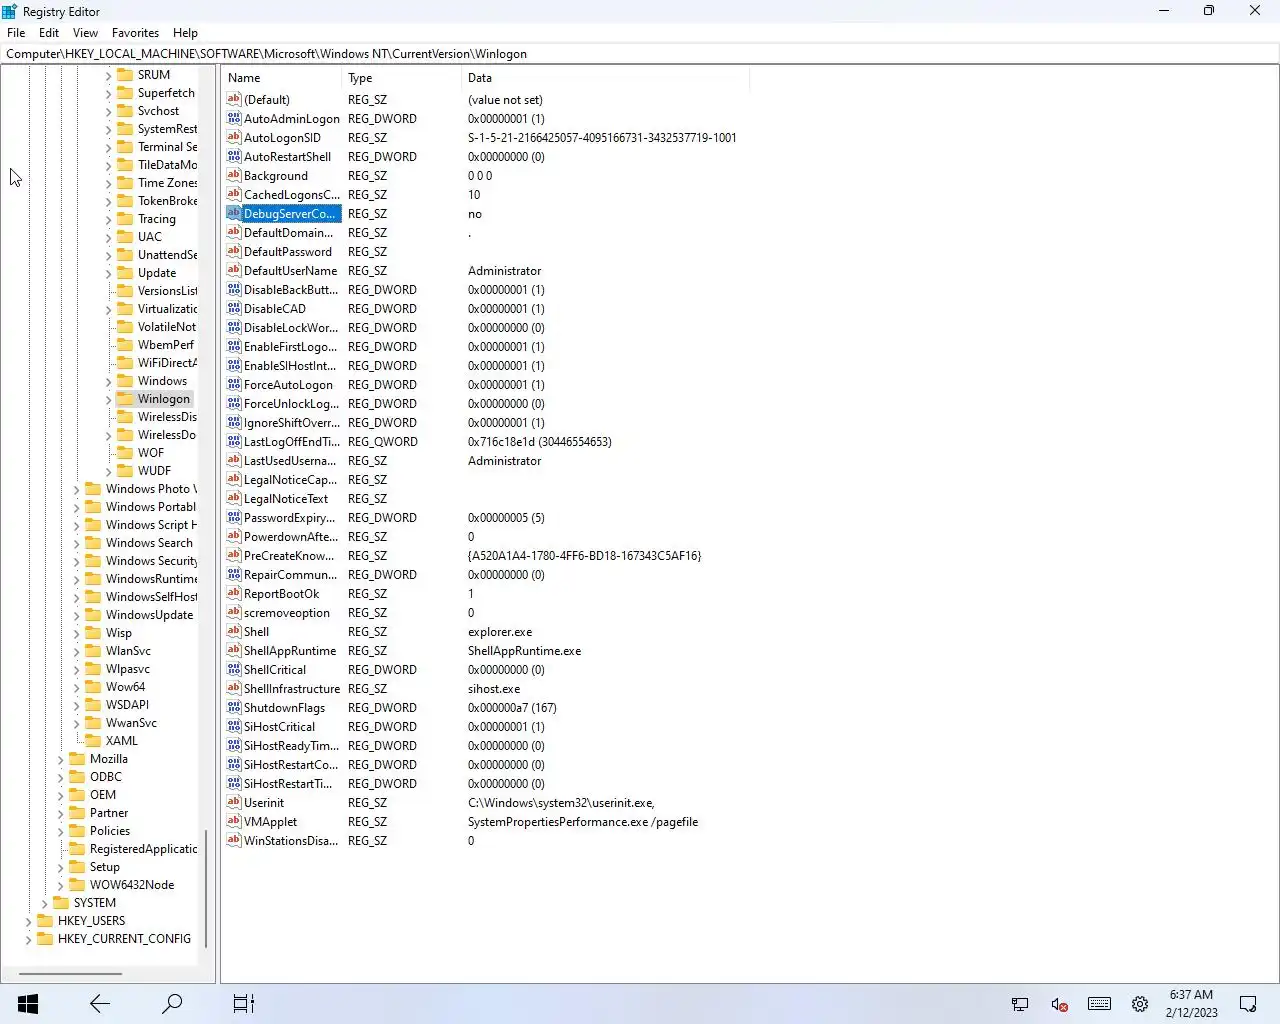Select the ReportBootOk value
This screenshot has width=1280, height=1024.
click(x=282, y=593)
